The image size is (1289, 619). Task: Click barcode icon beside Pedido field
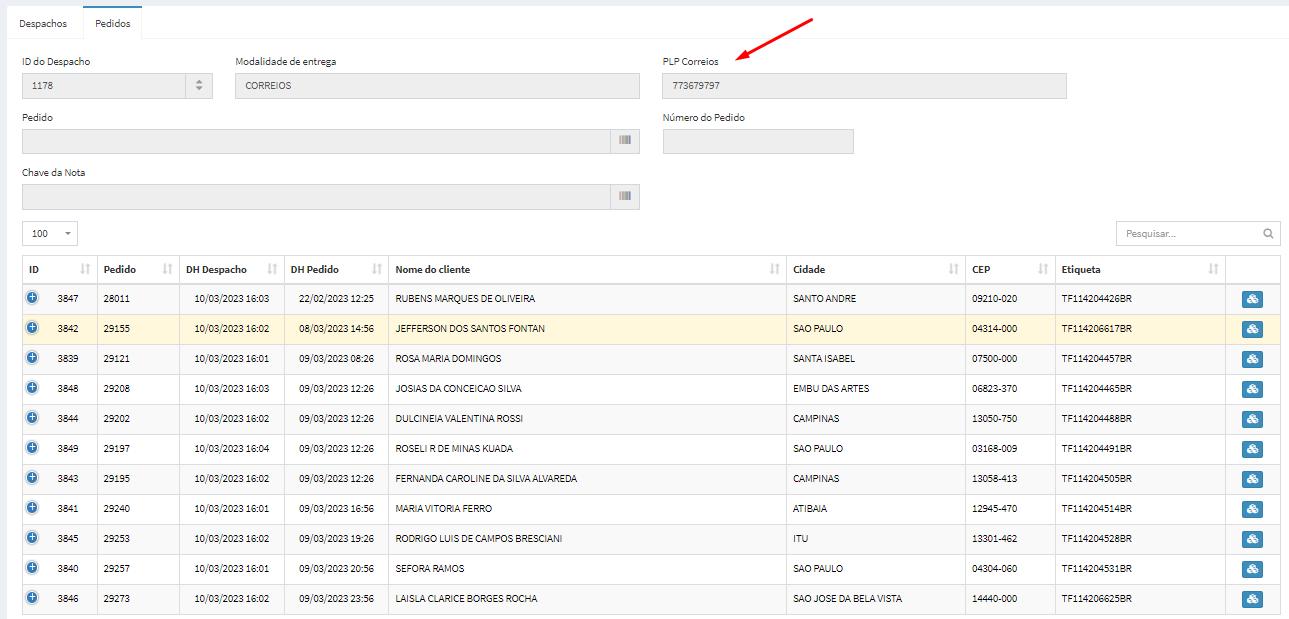[625, 141]
